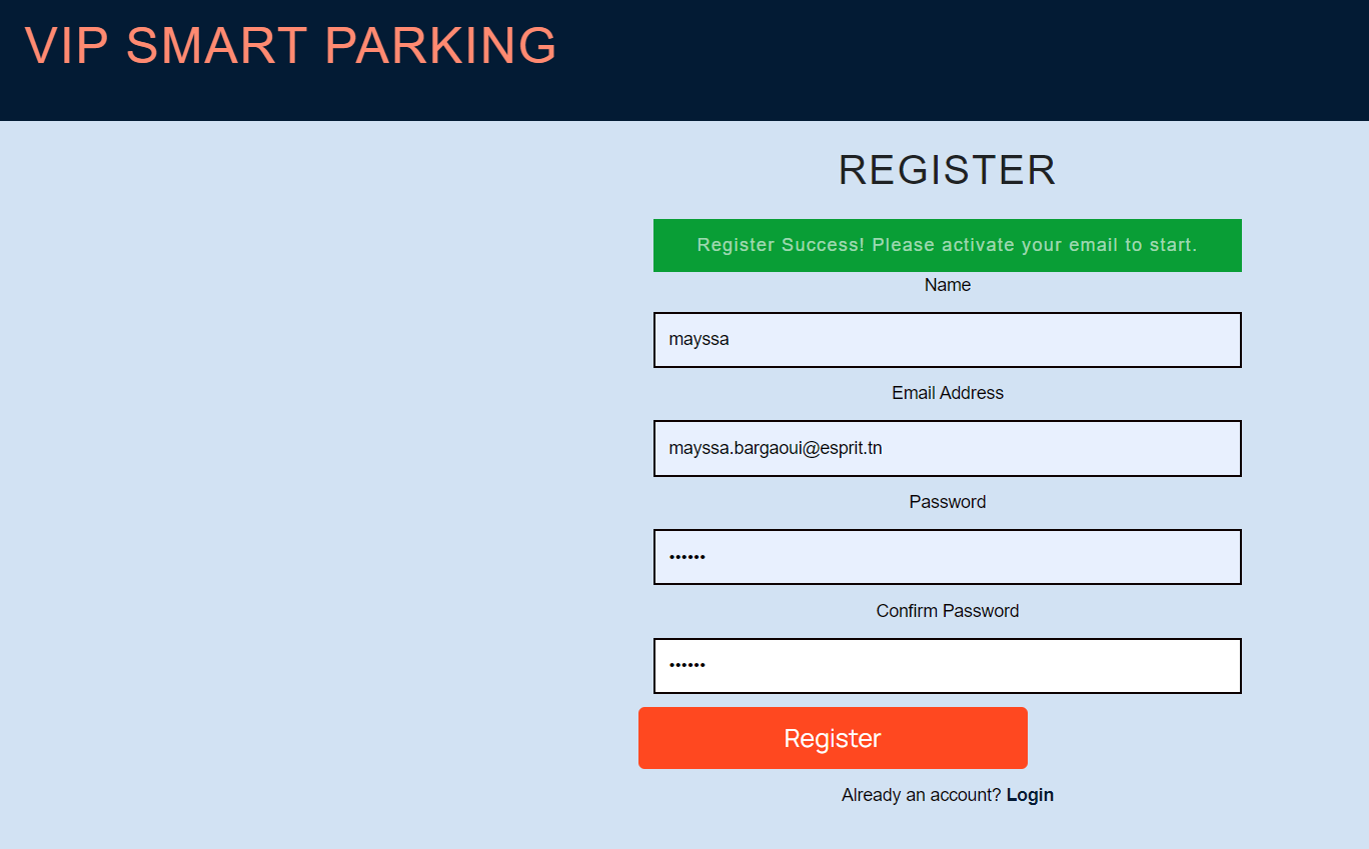
Task: Click the Name field label
Action: 947,285
